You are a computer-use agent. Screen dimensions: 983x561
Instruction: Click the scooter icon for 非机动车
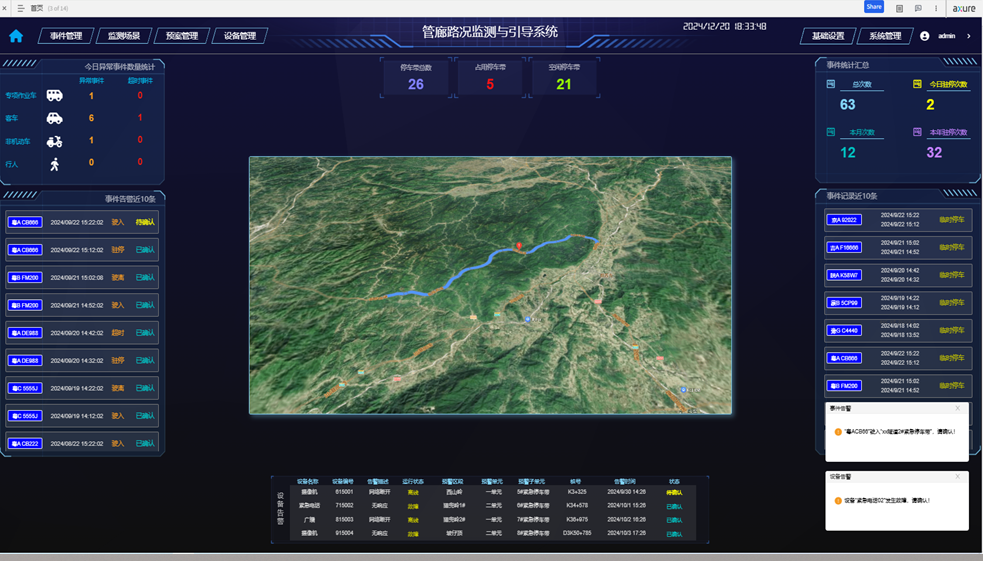(x=54, y=141)
